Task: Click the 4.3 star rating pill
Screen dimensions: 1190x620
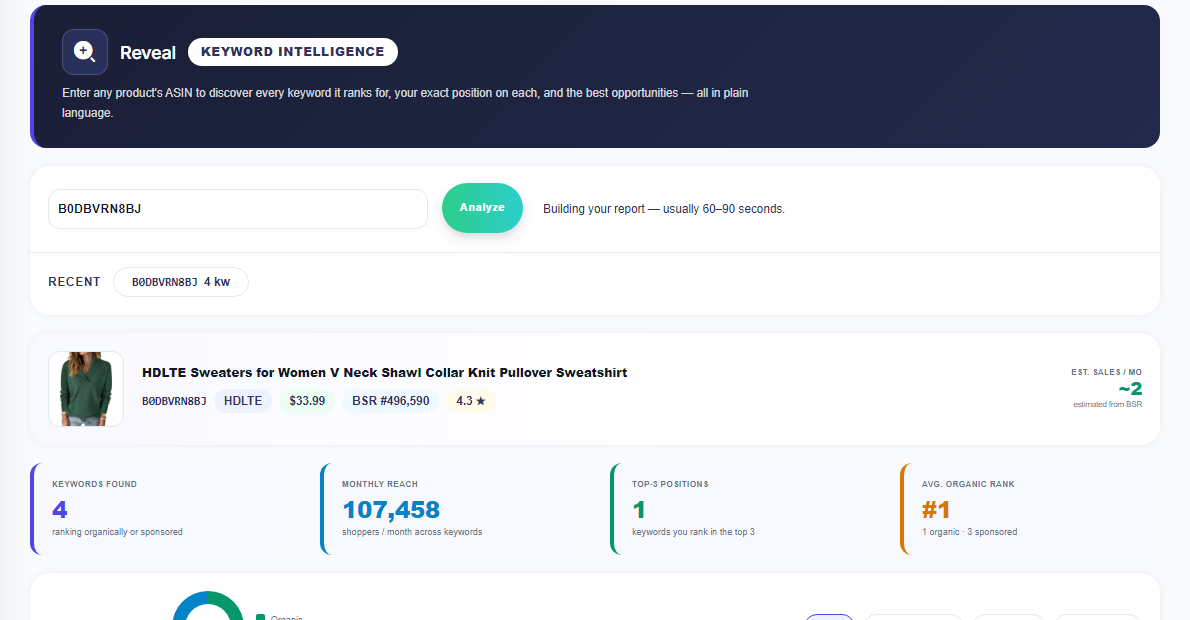Action: click(x=471, y=401)
